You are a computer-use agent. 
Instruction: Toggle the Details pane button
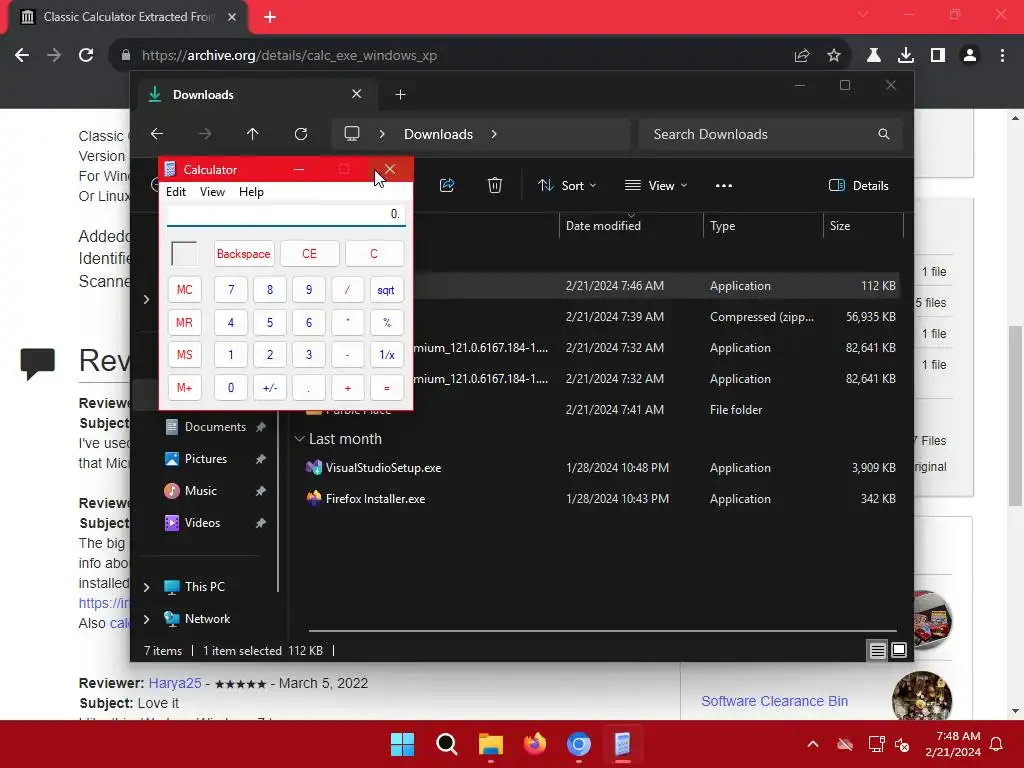[x=858, y=185]
